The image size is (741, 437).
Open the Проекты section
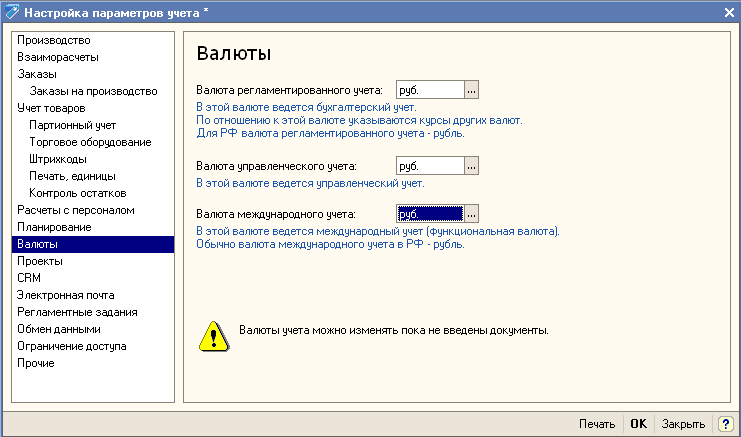click(93, 261)
